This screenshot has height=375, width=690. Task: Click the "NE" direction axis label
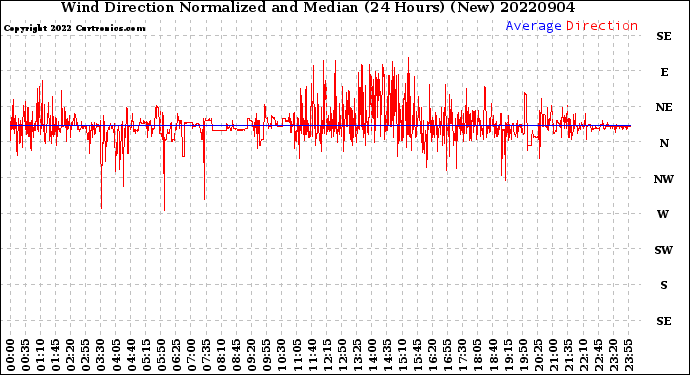click(664, 107)
